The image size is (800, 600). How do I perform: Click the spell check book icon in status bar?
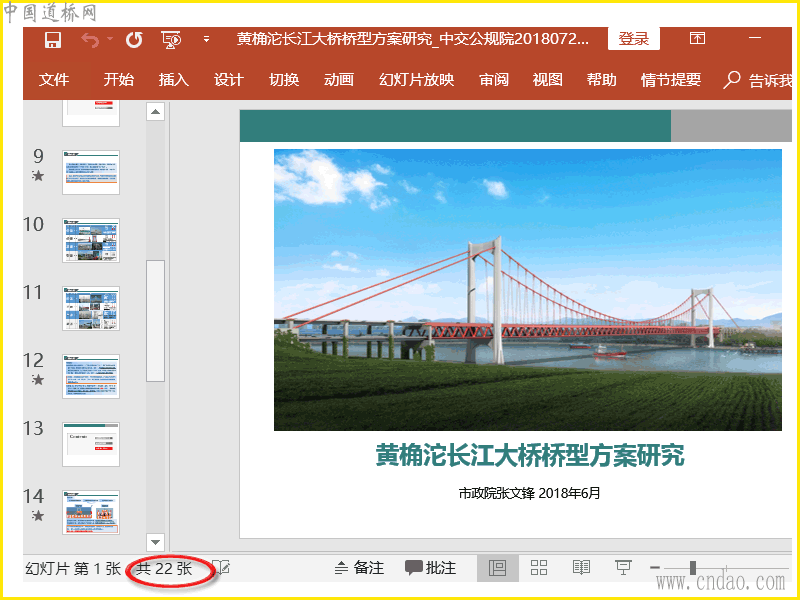[x=221, y=567]
